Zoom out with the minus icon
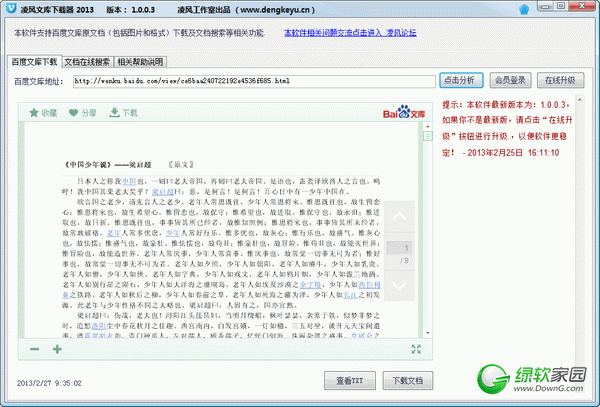This screenshot has height=407, width=600. pyautogui.click(x=34, y=349)
